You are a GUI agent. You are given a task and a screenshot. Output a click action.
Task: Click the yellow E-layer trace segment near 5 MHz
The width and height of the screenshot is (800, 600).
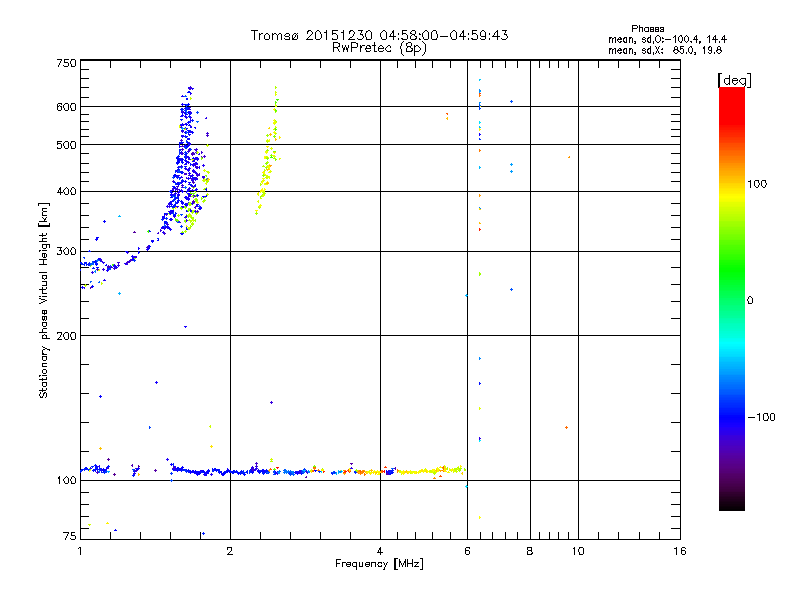coord(429,470)
